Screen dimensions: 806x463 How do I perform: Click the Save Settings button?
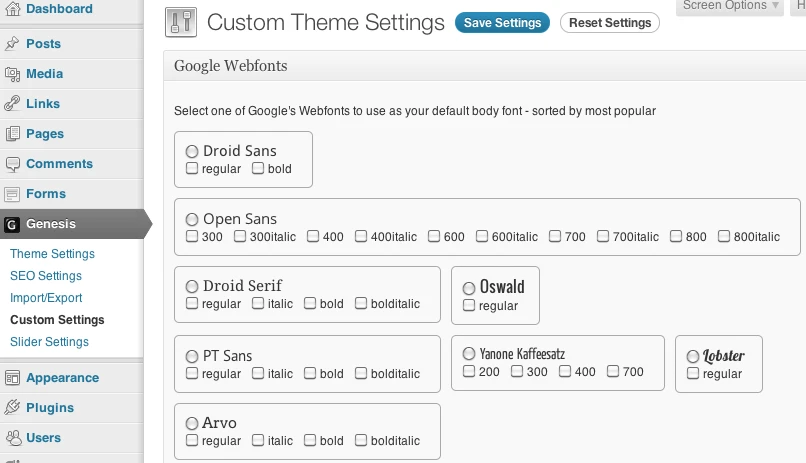[502, 23]
